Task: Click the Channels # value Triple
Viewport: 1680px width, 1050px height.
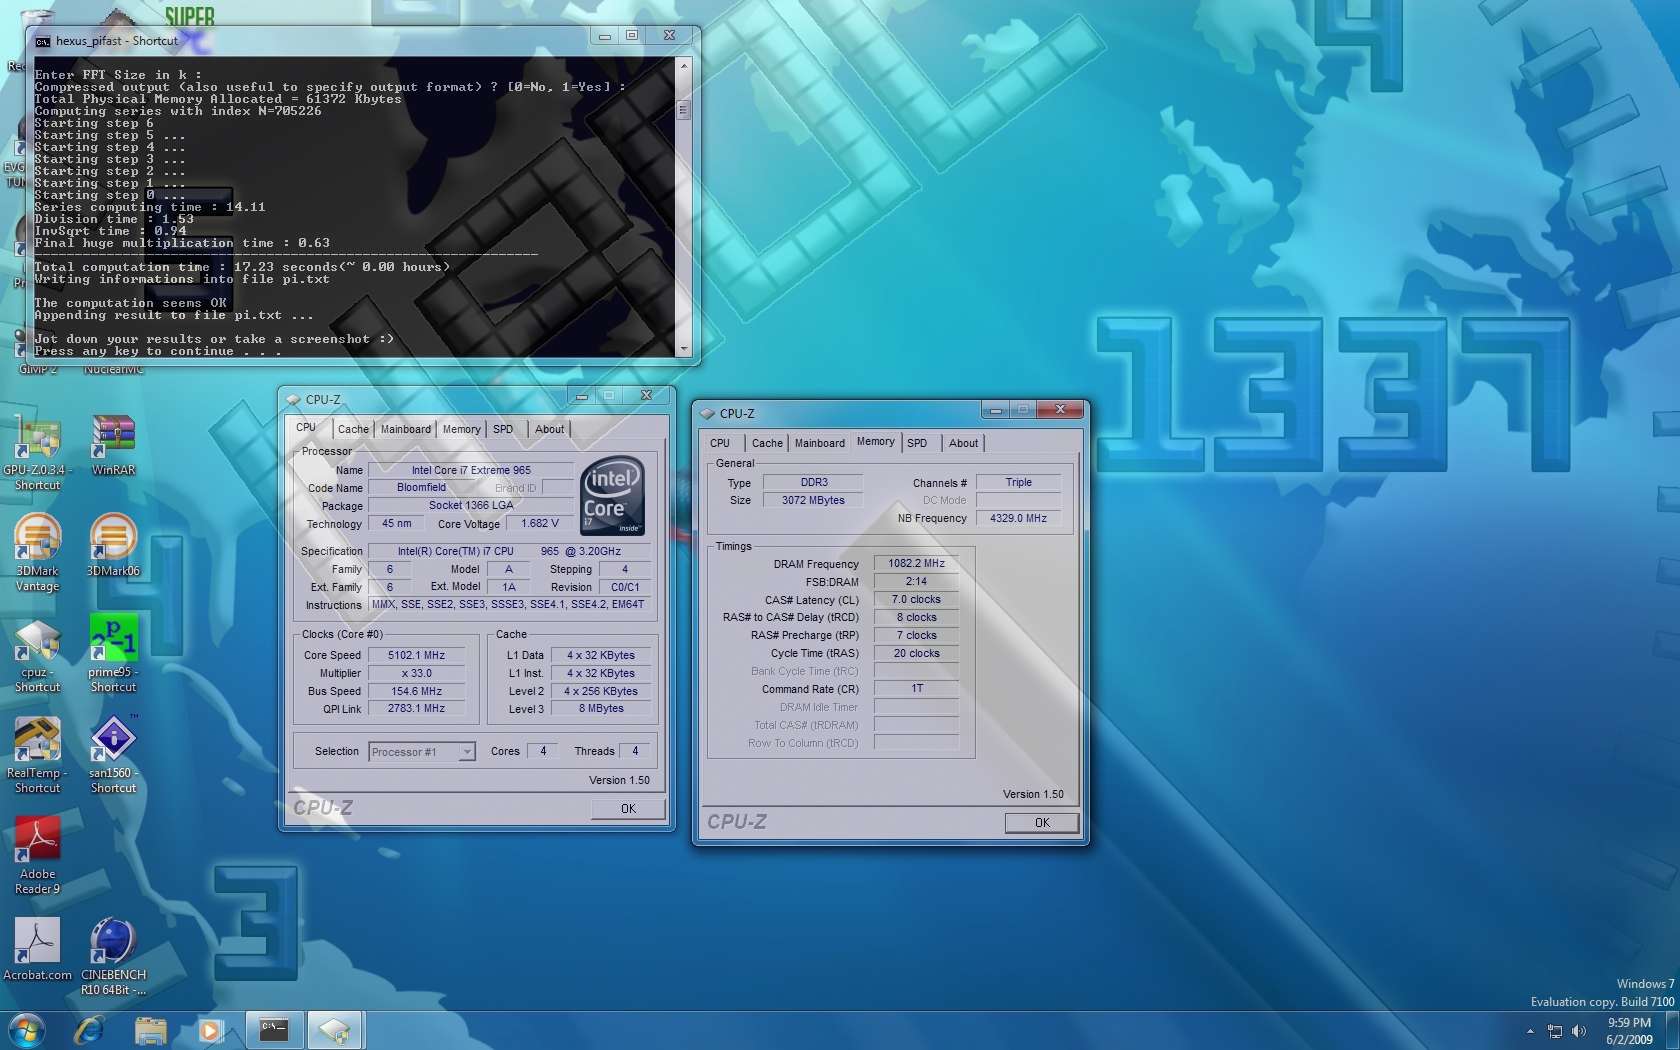Action: click(1018, 483)
